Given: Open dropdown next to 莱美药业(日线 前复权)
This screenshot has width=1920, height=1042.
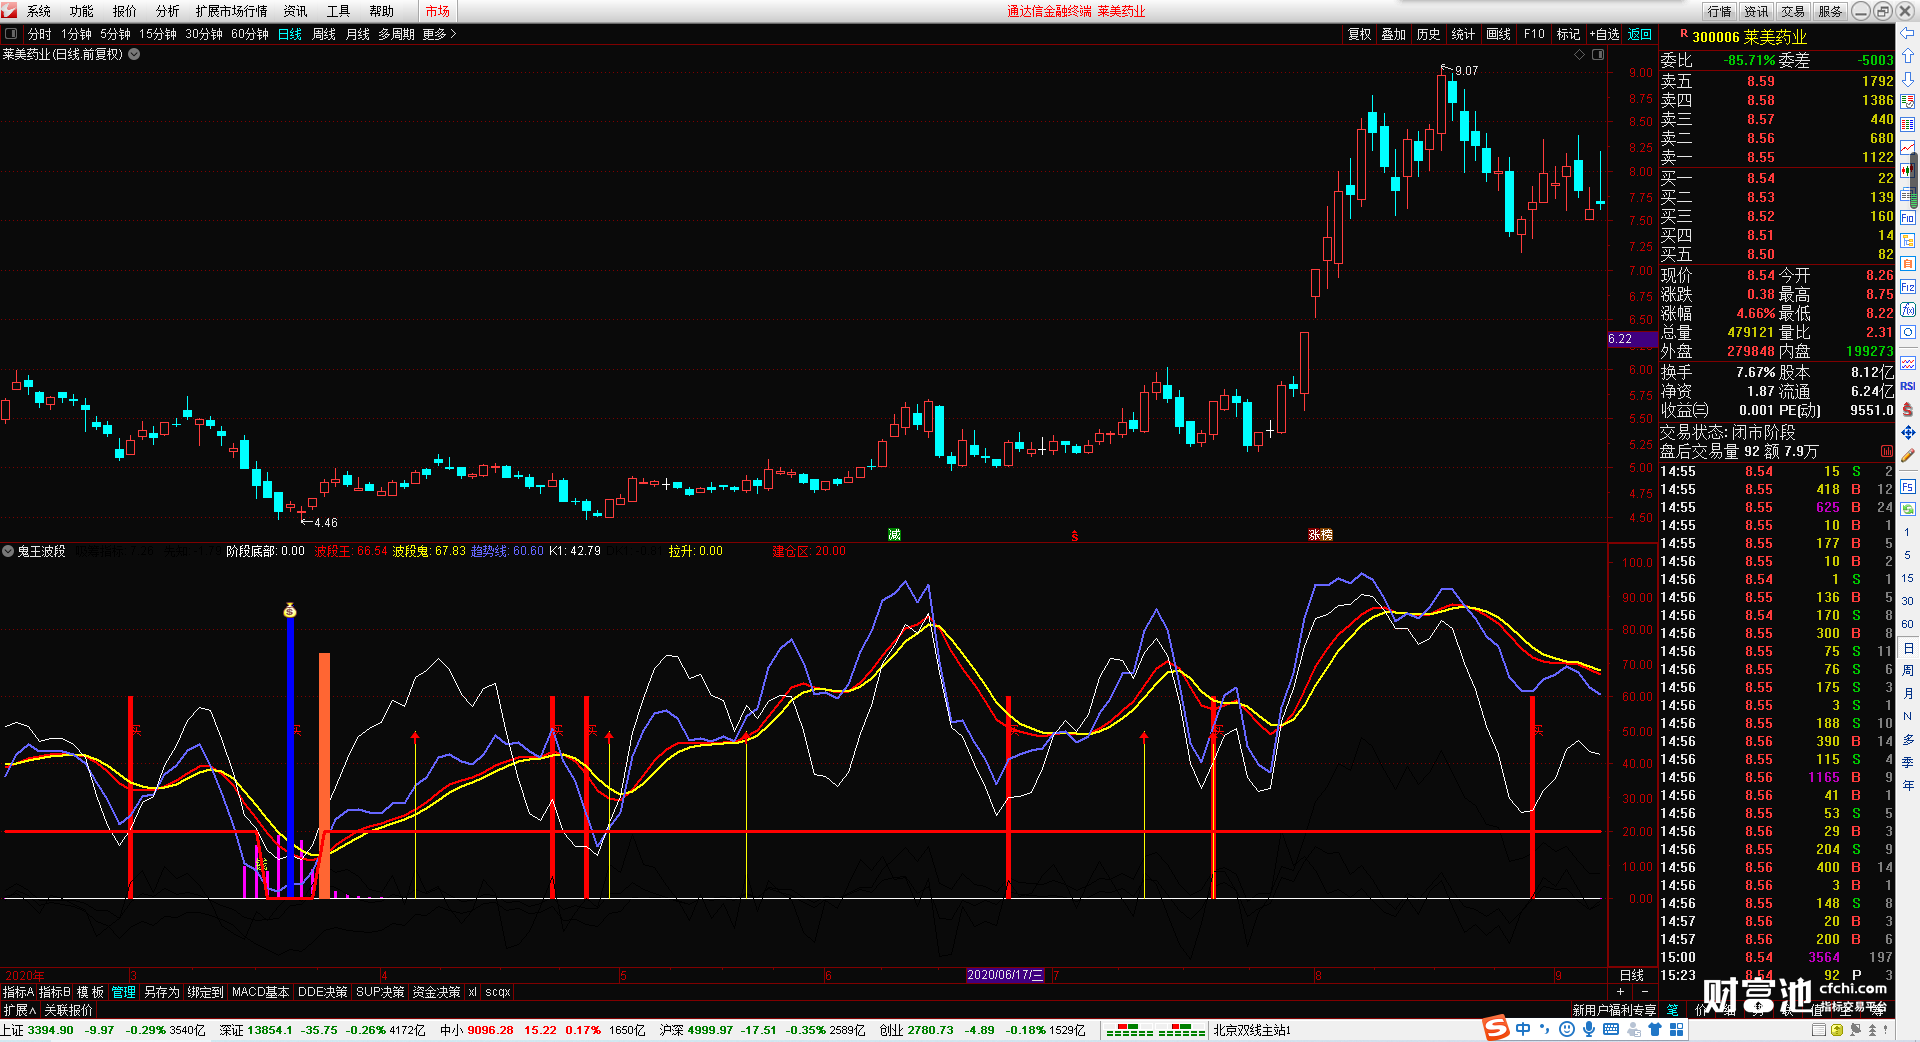Looking at the screenshot, I should click(134, 54).
